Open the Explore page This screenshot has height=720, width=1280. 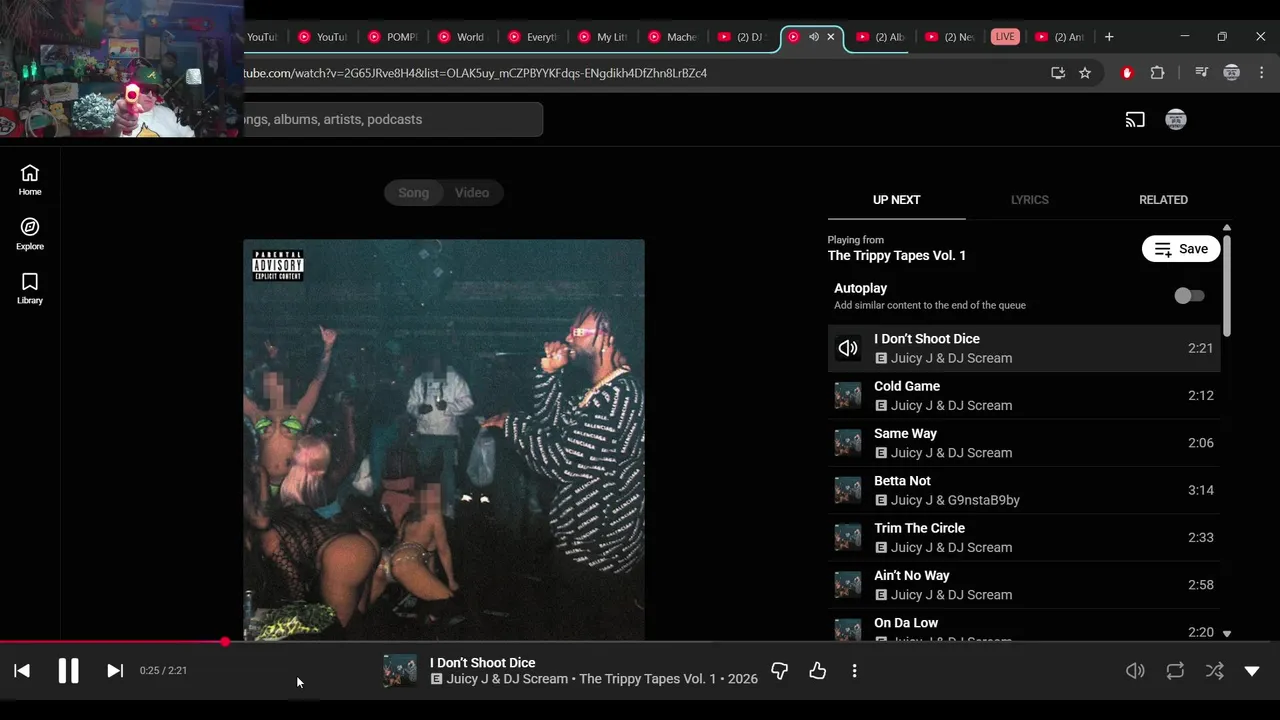[30, 234]
